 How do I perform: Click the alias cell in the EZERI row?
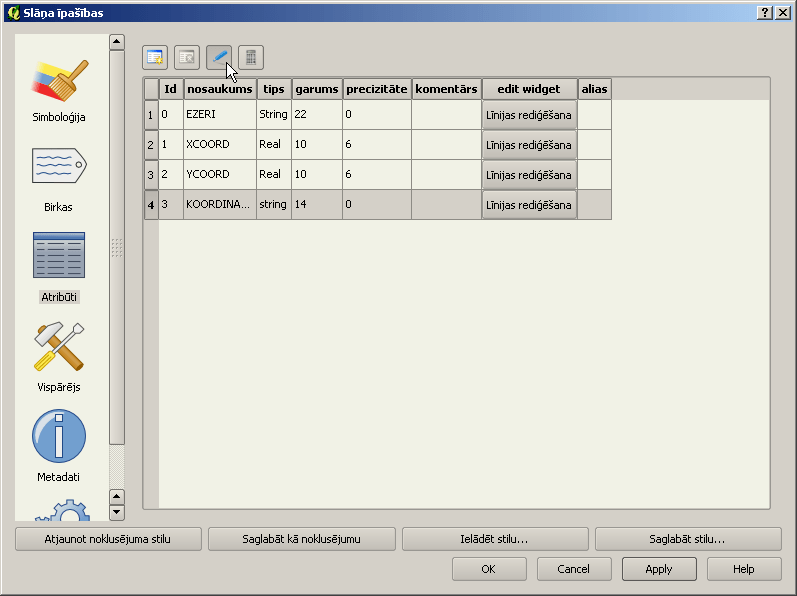click(x=595, y=114)
